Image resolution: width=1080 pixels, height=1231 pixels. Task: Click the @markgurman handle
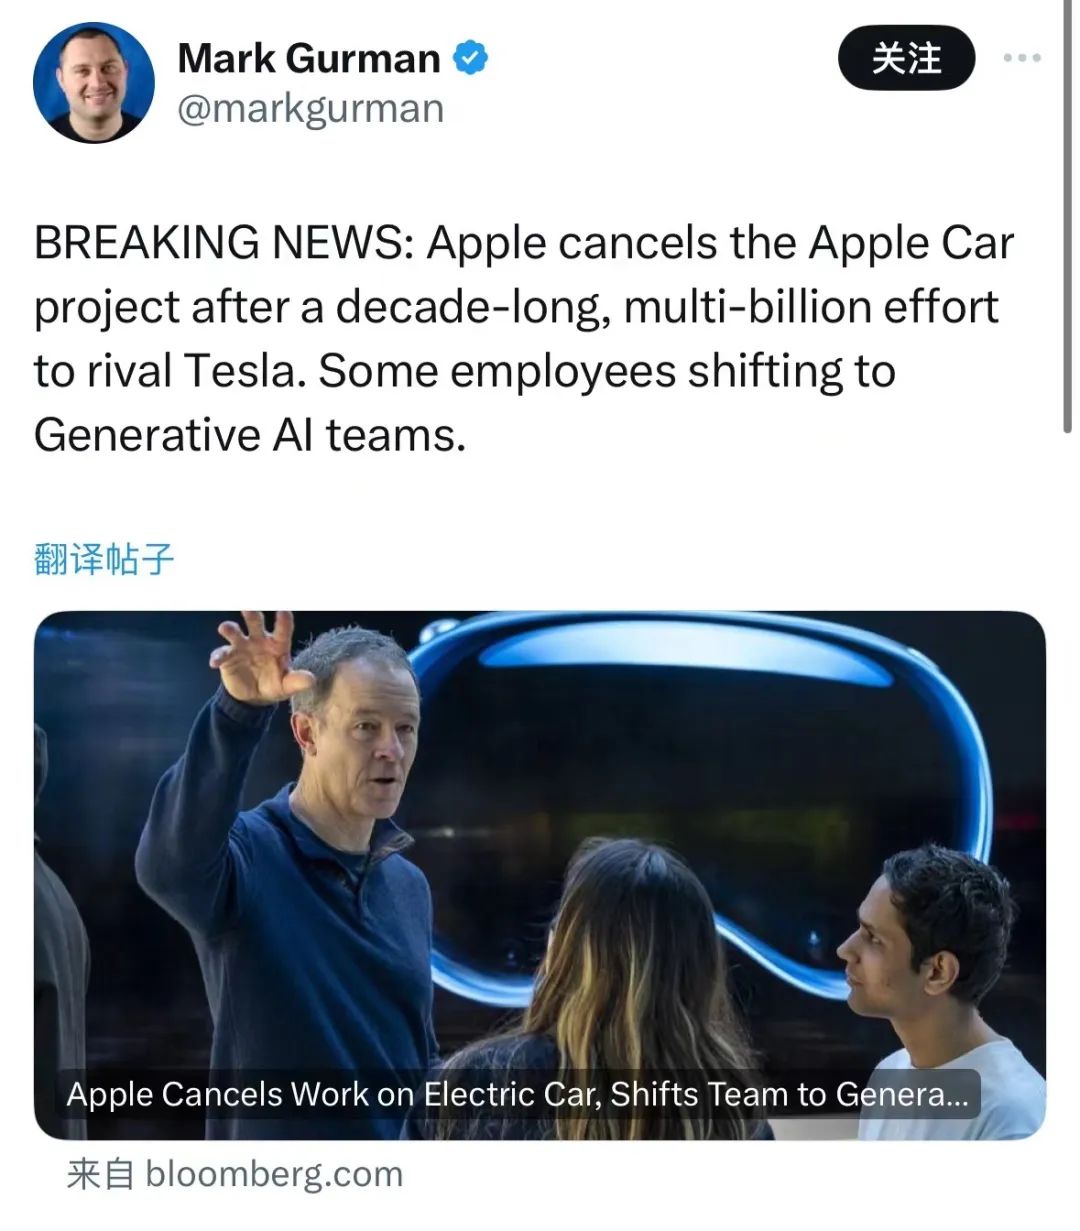(310, 108)
